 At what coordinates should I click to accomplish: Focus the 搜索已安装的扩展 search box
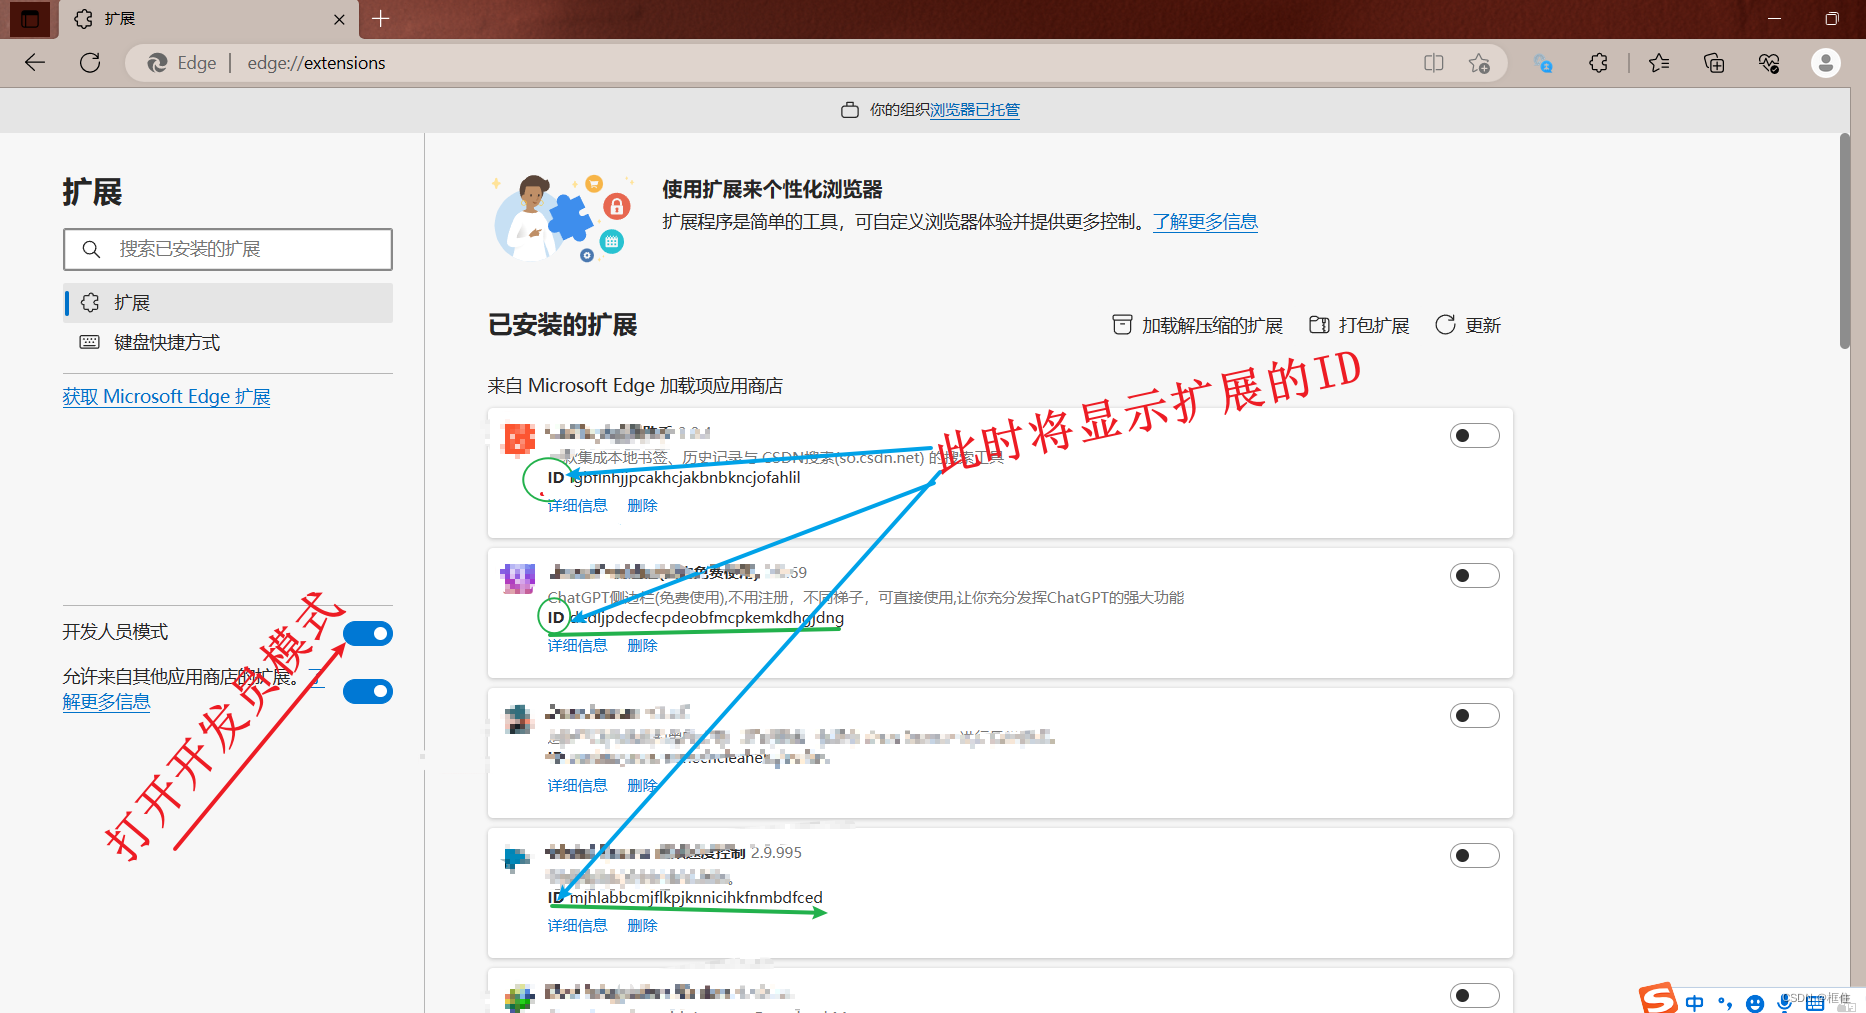pos(228,249)
